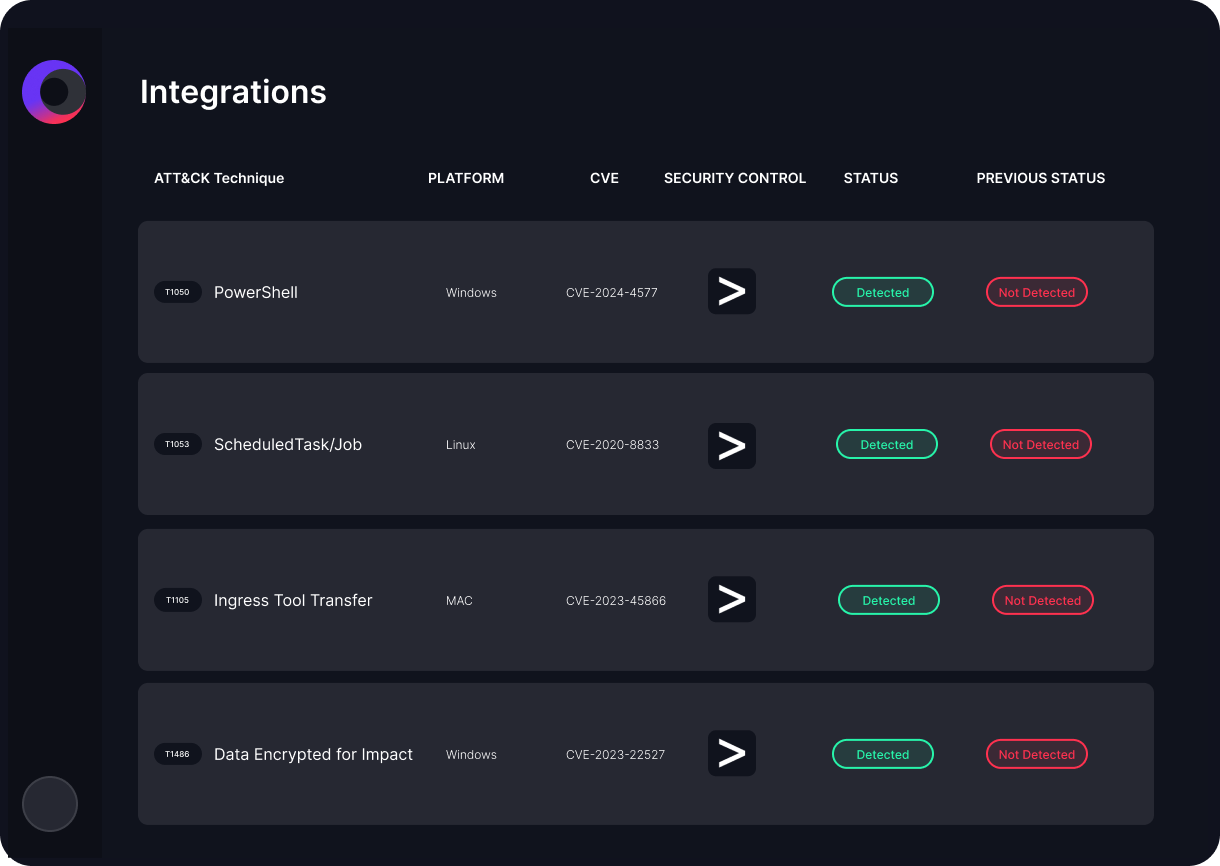The height and width of the screenshot is (866, 1220).
Task: Open the Ingress Tool Transfer technique name
Action: [x=293, y=600]
